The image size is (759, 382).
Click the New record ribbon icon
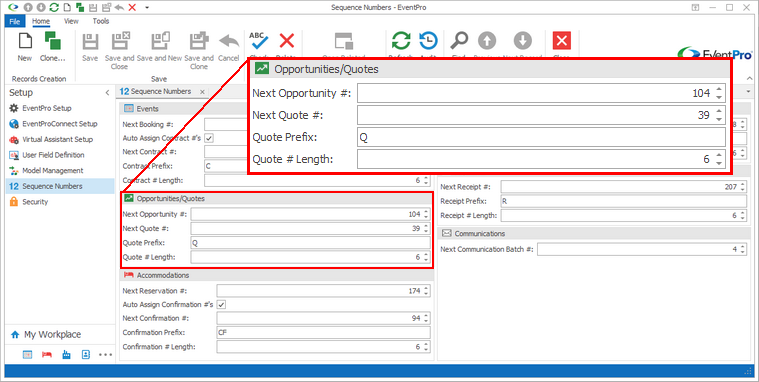25,41
